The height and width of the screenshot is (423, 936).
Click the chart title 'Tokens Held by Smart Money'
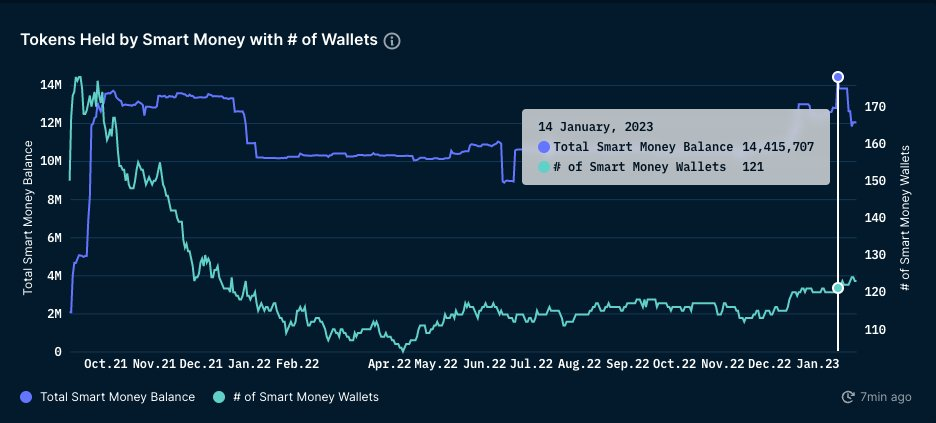[x=133, y=40]
